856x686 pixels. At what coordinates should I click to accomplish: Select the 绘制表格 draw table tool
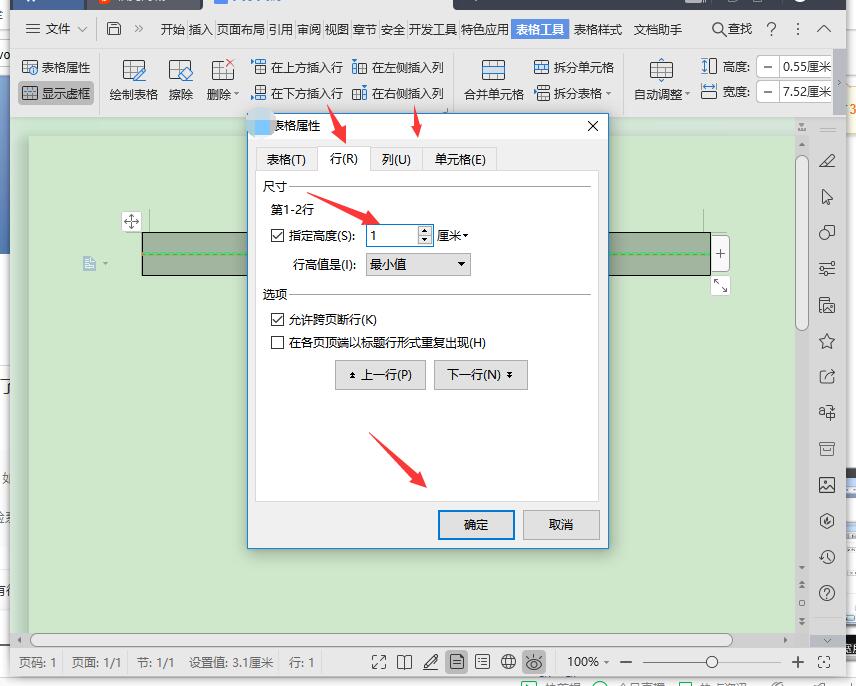(133, 80)
